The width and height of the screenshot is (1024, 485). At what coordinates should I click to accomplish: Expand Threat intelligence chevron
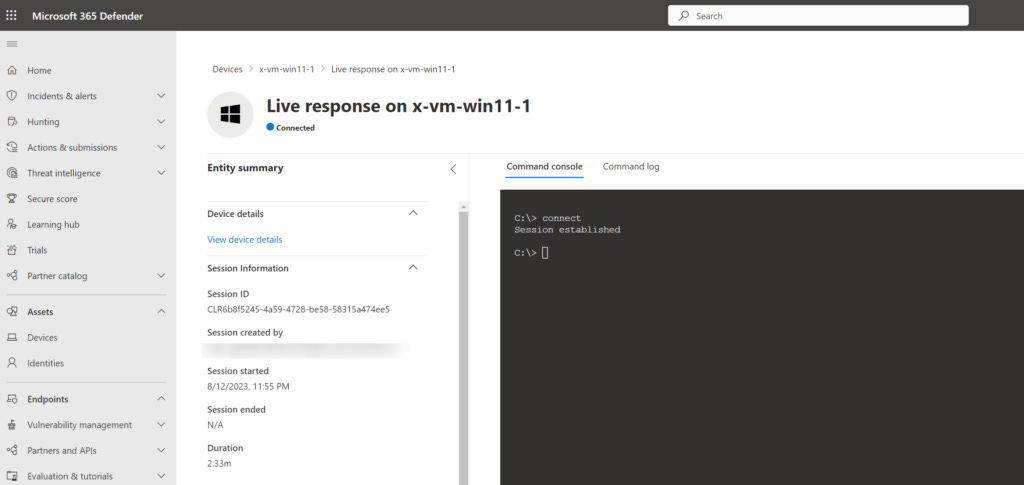161,173
